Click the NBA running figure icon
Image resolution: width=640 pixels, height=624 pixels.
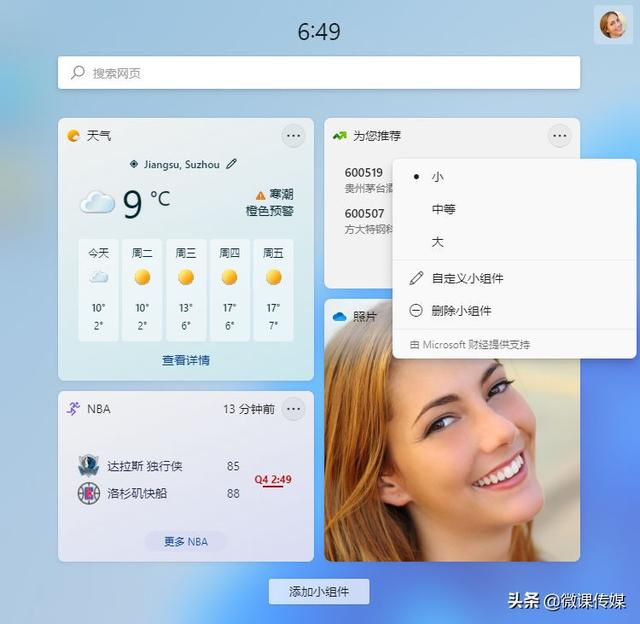[73, 409]
